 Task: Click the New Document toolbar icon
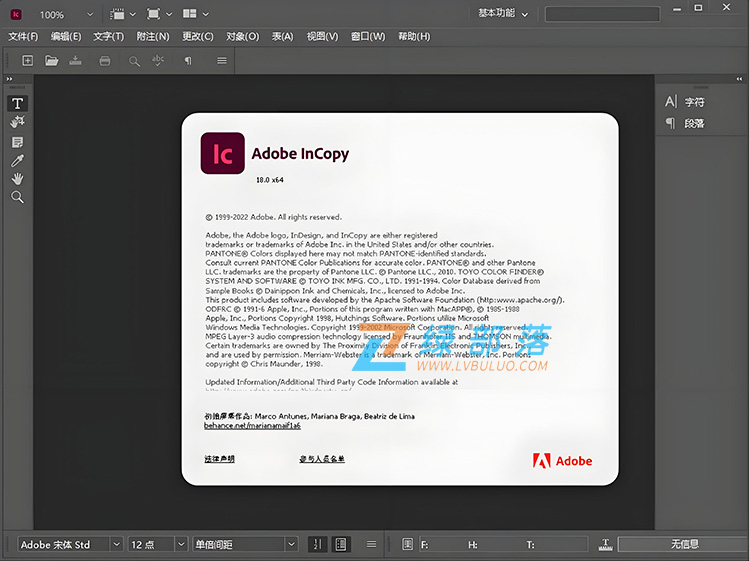tap(28, 61)
